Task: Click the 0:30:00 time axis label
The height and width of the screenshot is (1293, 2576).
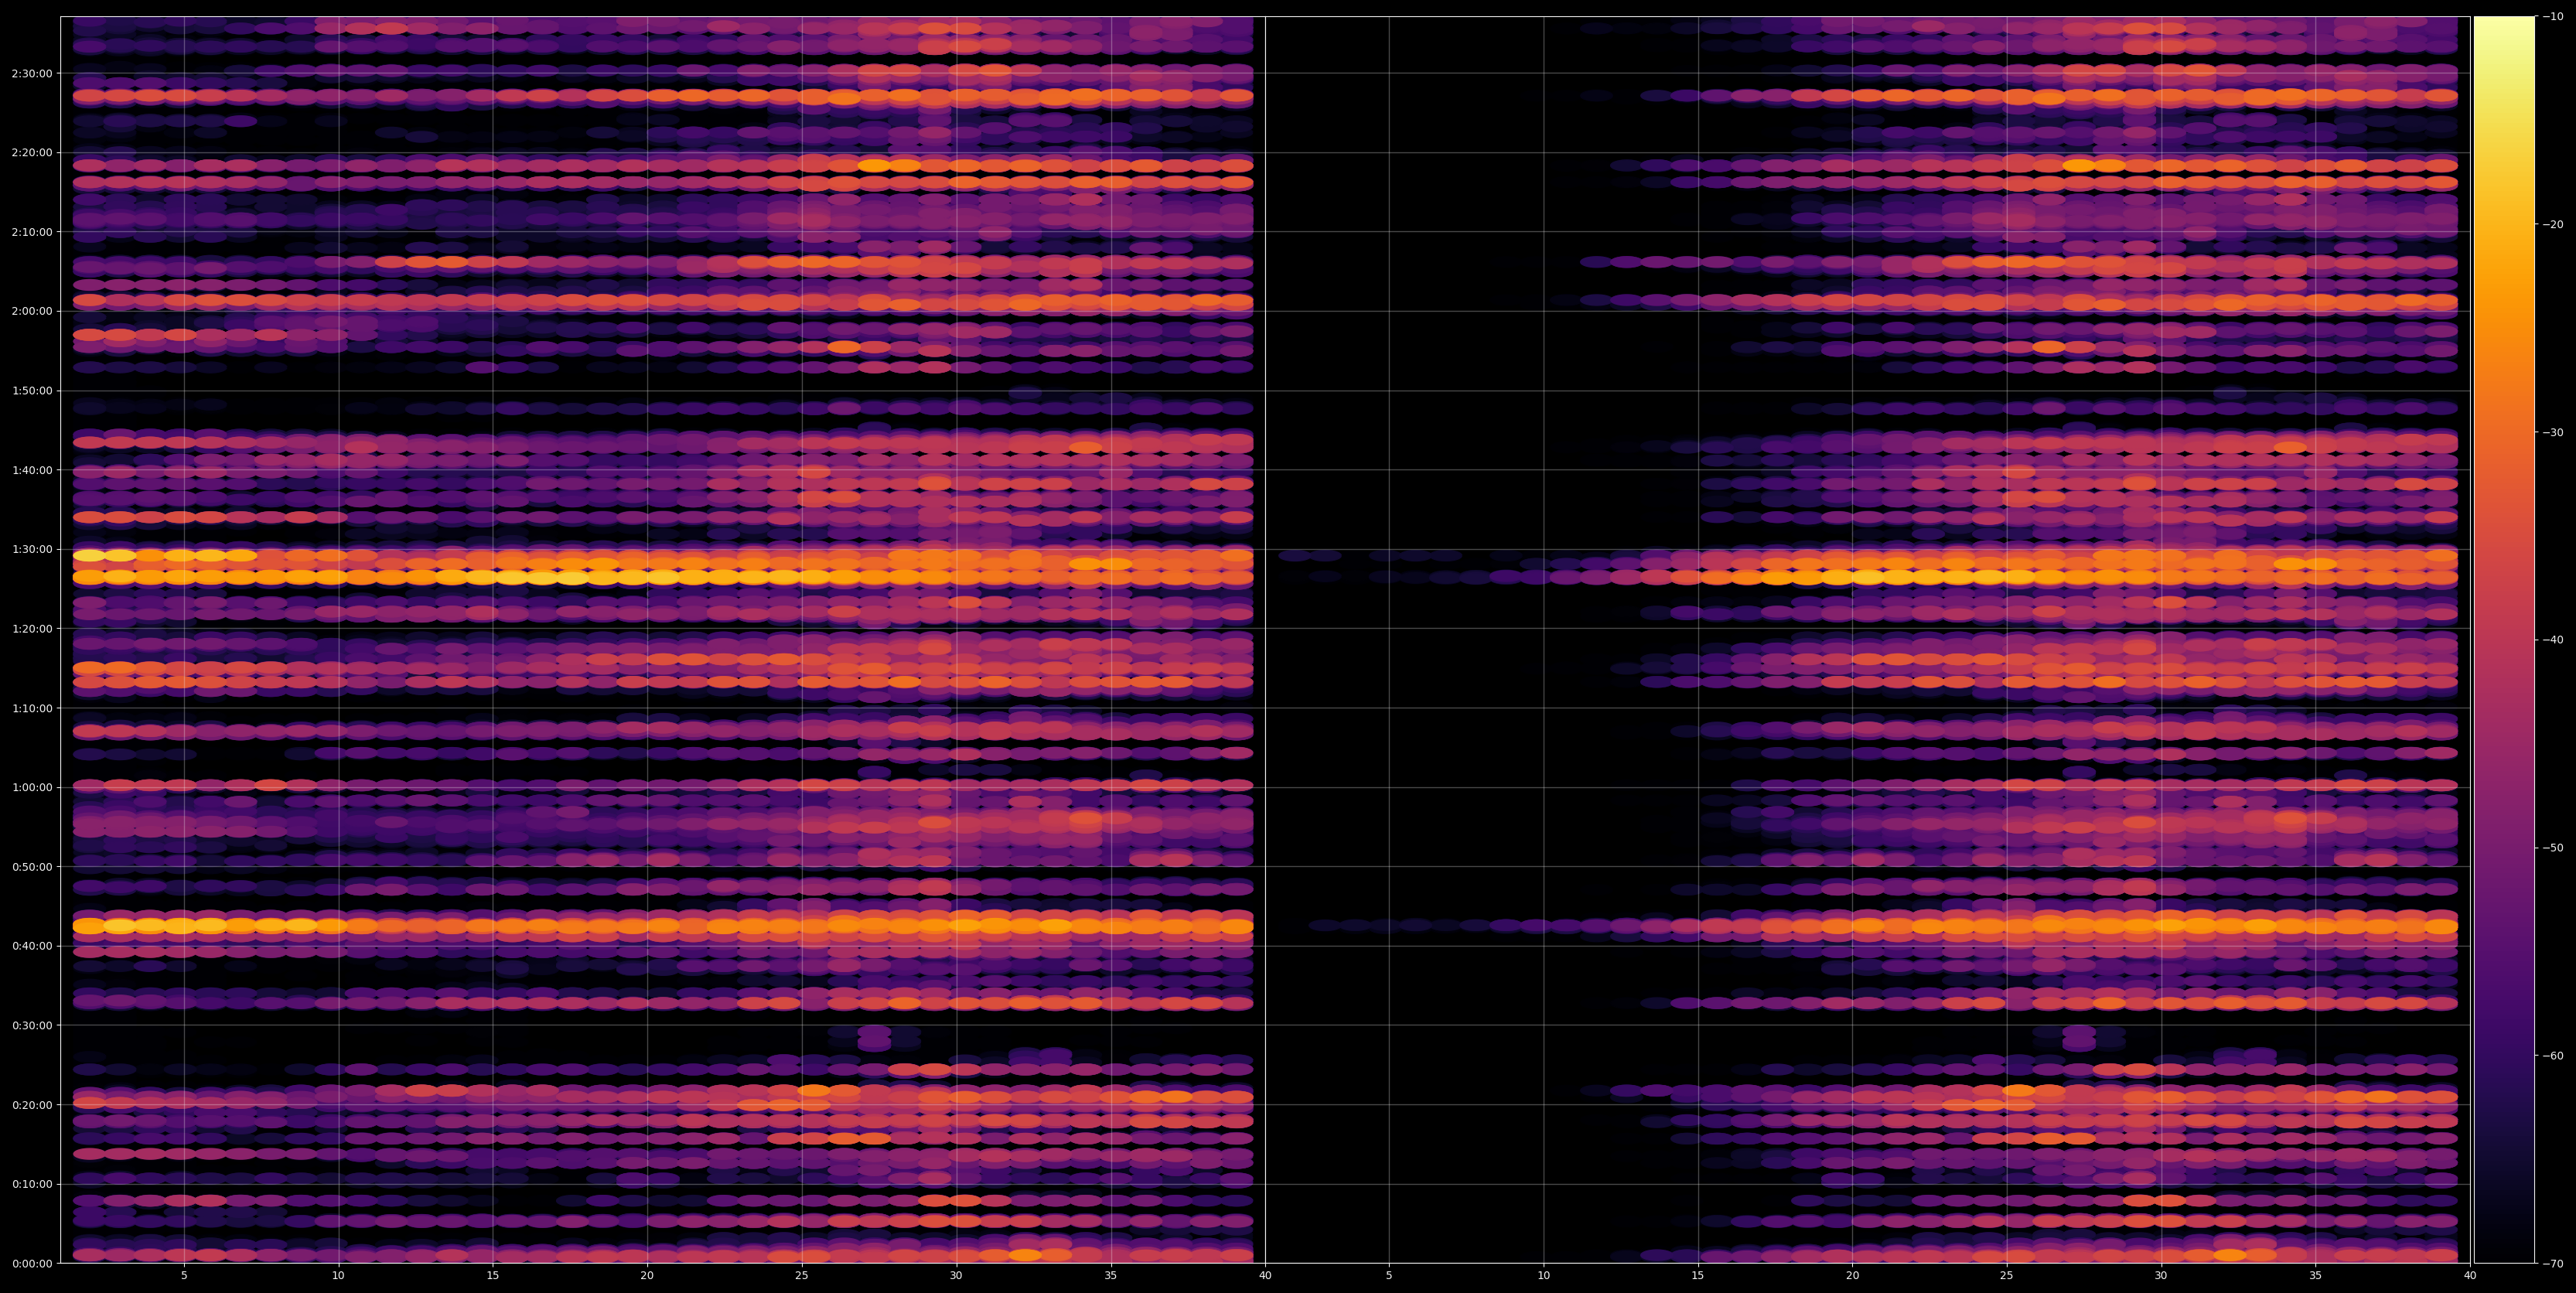Action: tap(32, 1025)
